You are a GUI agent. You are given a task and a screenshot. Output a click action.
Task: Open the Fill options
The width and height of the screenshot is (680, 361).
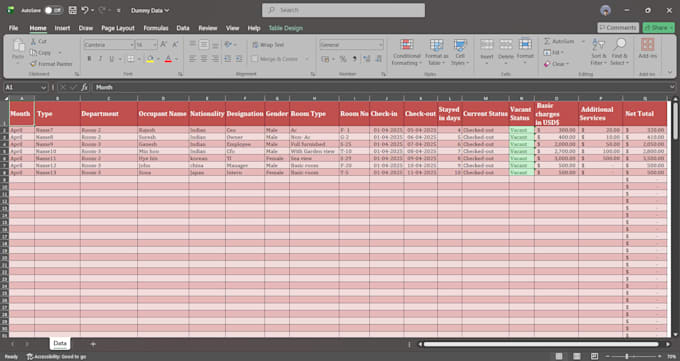pos(553,53)
